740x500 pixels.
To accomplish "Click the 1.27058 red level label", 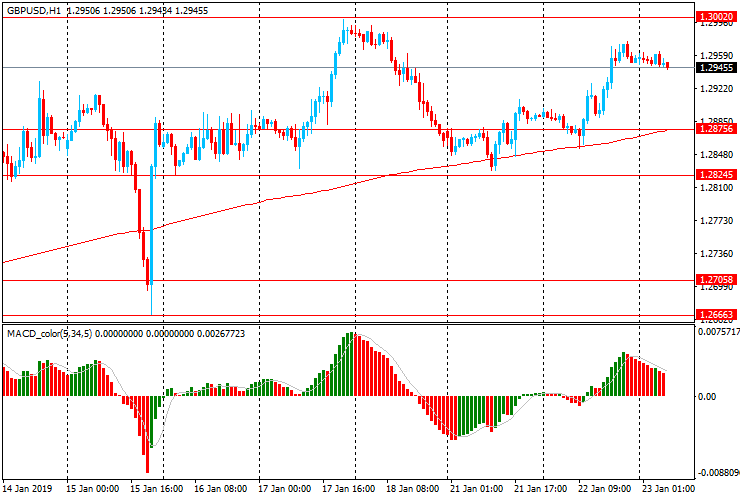I will (x=716, y=280).
